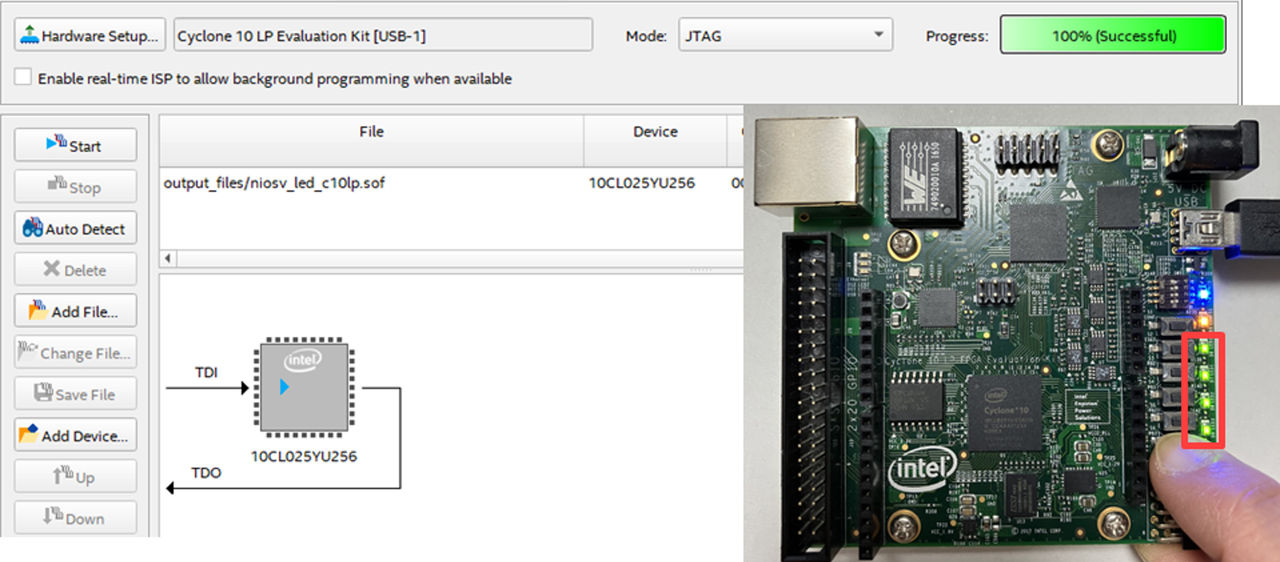The height and width of the screenshot is (562, 1280).
Task: Click the Mode label text
Action: point(646,36)
